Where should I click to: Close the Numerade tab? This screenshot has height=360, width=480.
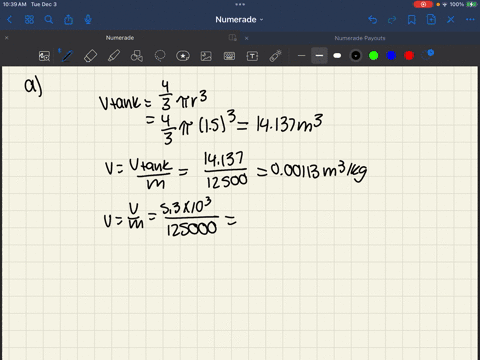click(6, 38)
